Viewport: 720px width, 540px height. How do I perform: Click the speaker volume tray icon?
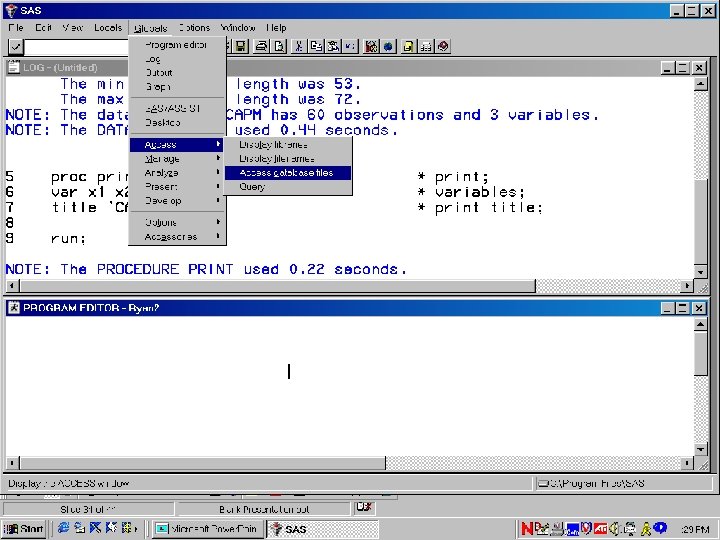click(614, 529)
